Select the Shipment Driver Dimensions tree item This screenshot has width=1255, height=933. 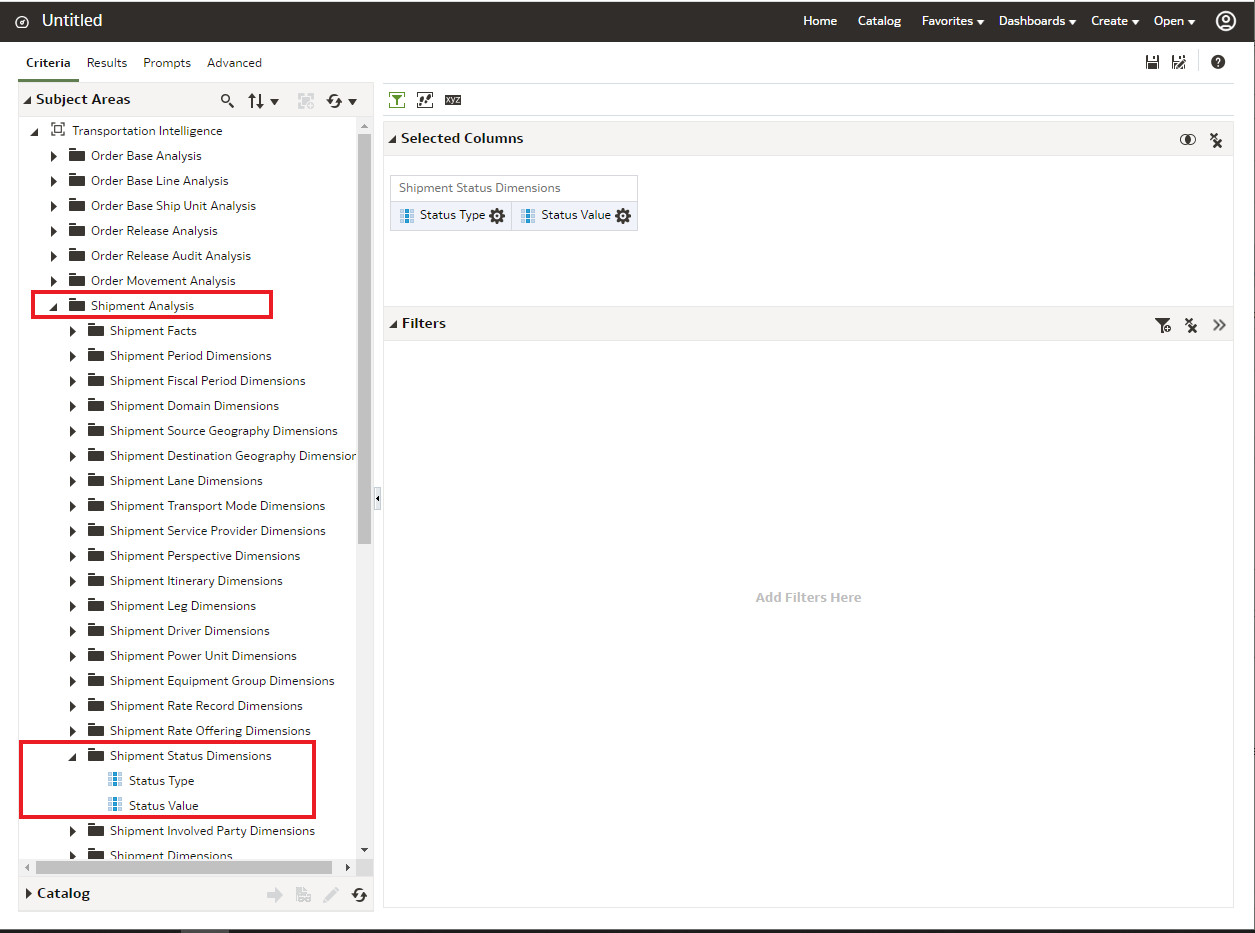(190, 631)
